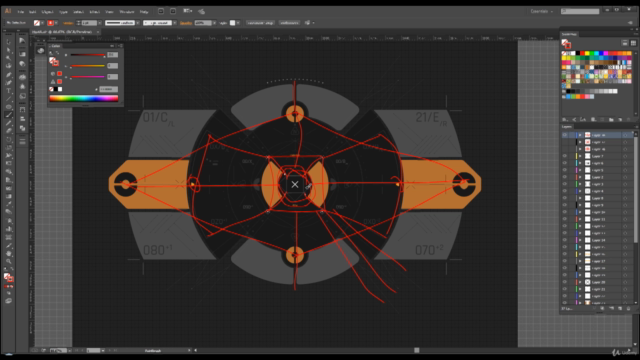Open the Stroke panel icon
This screenshot has height=360, width=640.
click(22, 141)
